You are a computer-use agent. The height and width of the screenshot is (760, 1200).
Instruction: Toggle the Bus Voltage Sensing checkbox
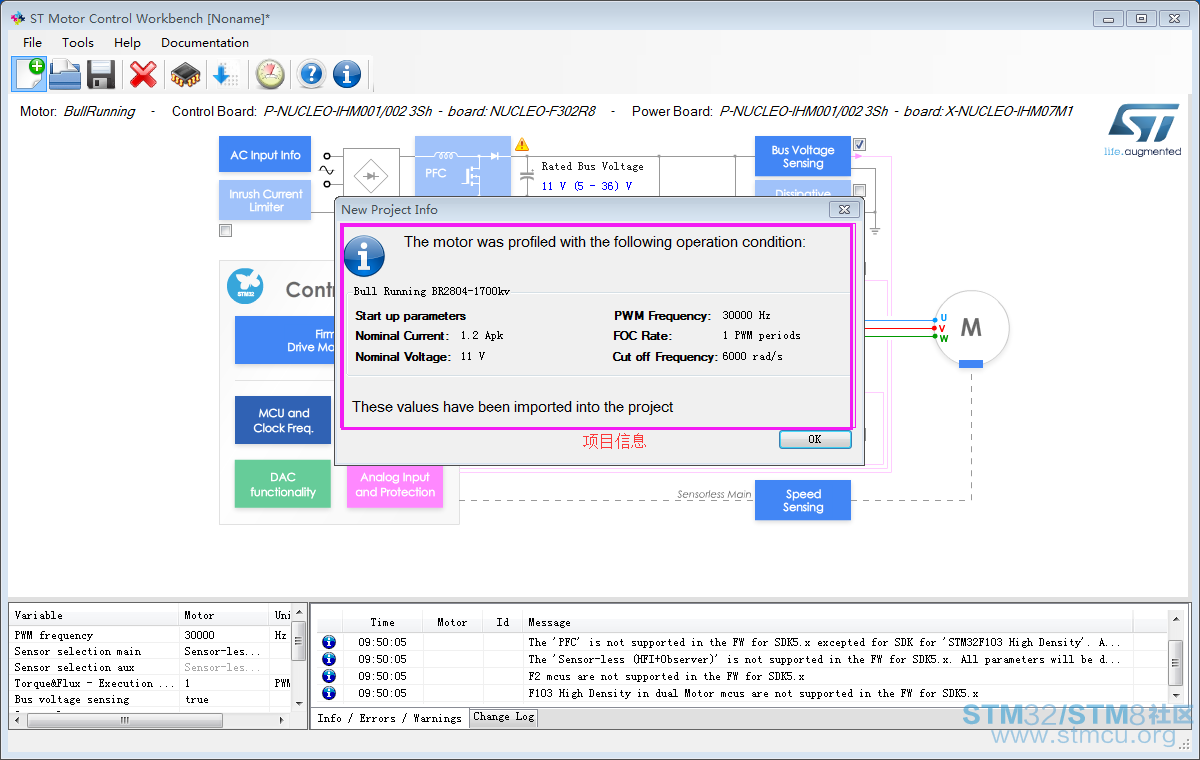click(859, 144)
